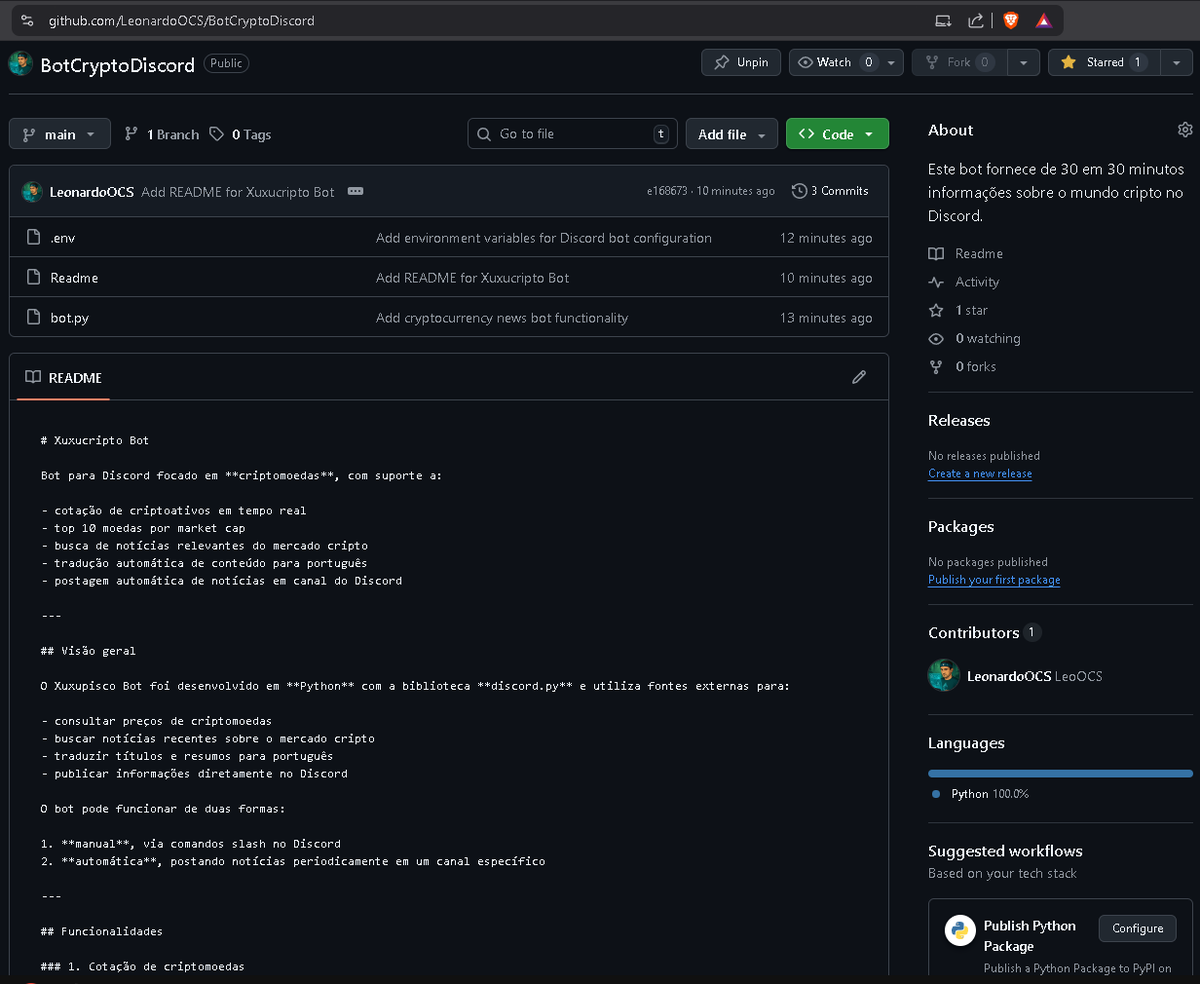Click the LeonardoOCS commit author avatar

tap(32, 191)
